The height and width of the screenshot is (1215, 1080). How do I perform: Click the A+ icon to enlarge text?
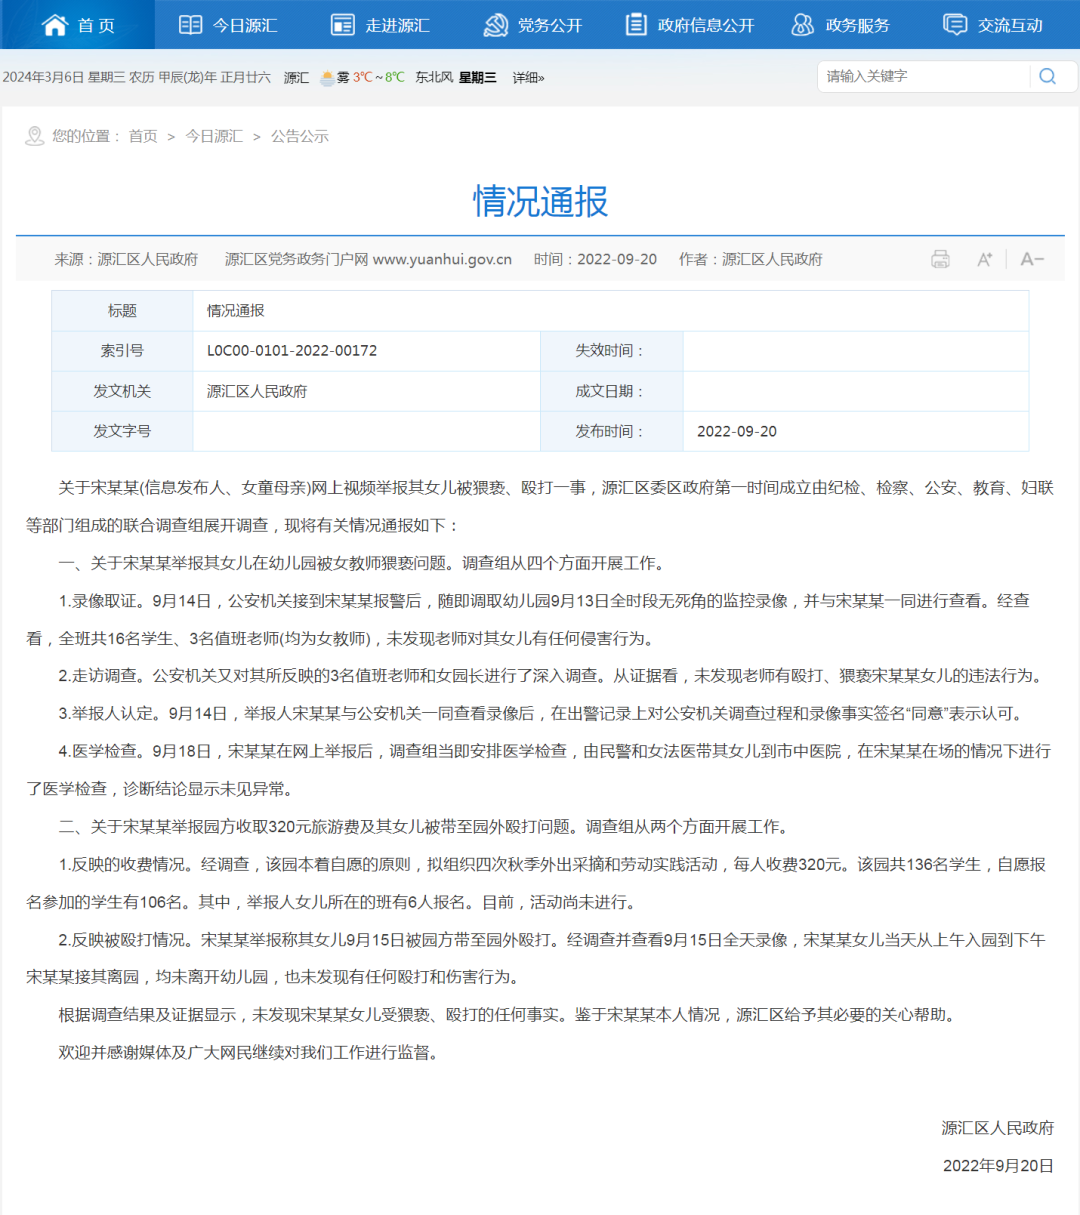(984, 259)
